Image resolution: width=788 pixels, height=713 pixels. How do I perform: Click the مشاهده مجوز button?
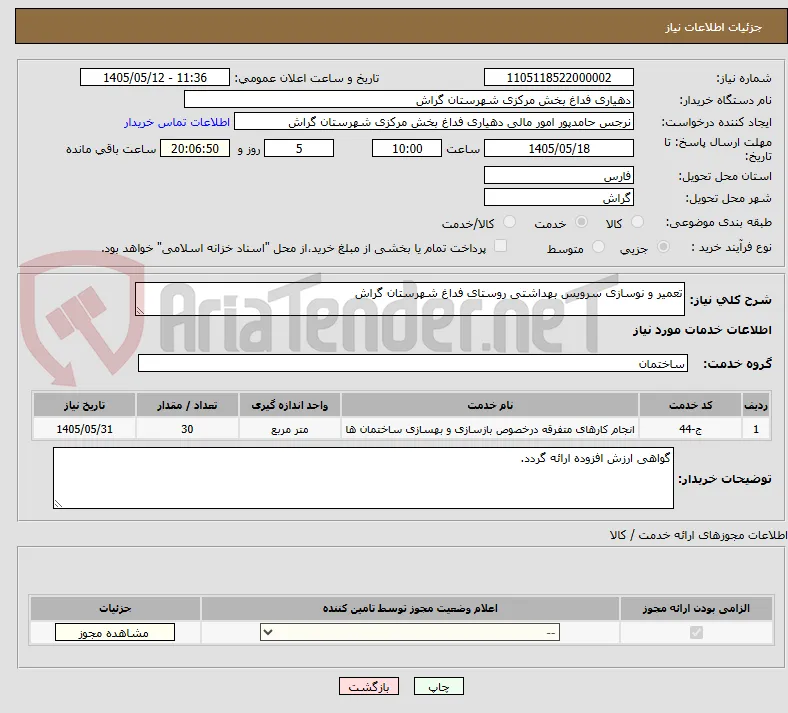[x=115, y=633]
